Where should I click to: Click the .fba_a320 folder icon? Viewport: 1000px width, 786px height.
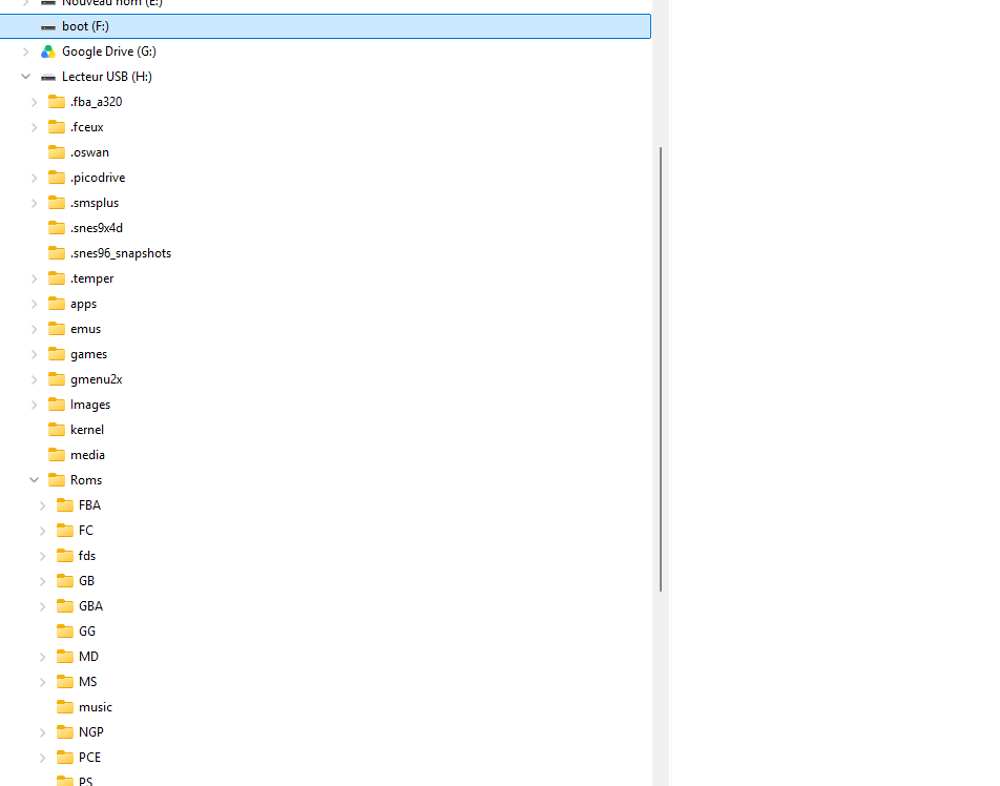[x=57, y=102]
